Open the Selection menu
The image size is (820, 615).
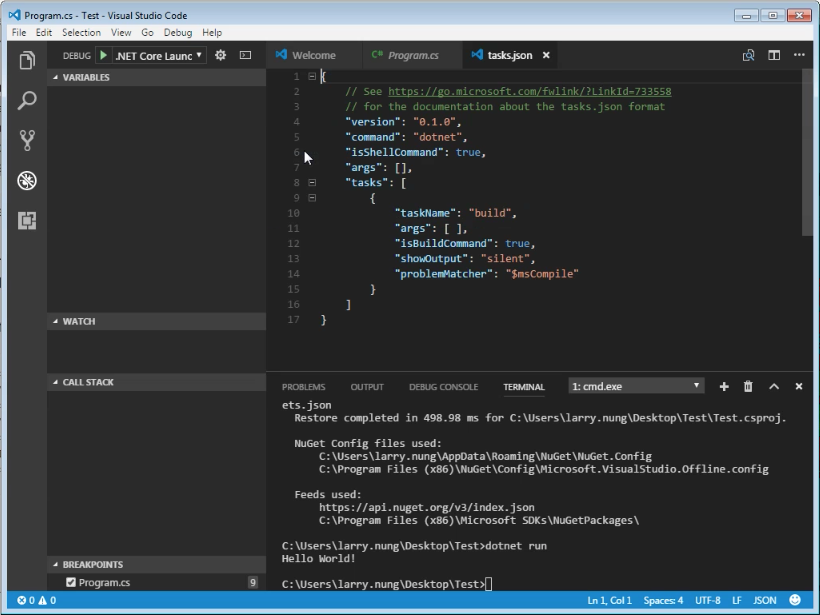click(x=82, y=32)
